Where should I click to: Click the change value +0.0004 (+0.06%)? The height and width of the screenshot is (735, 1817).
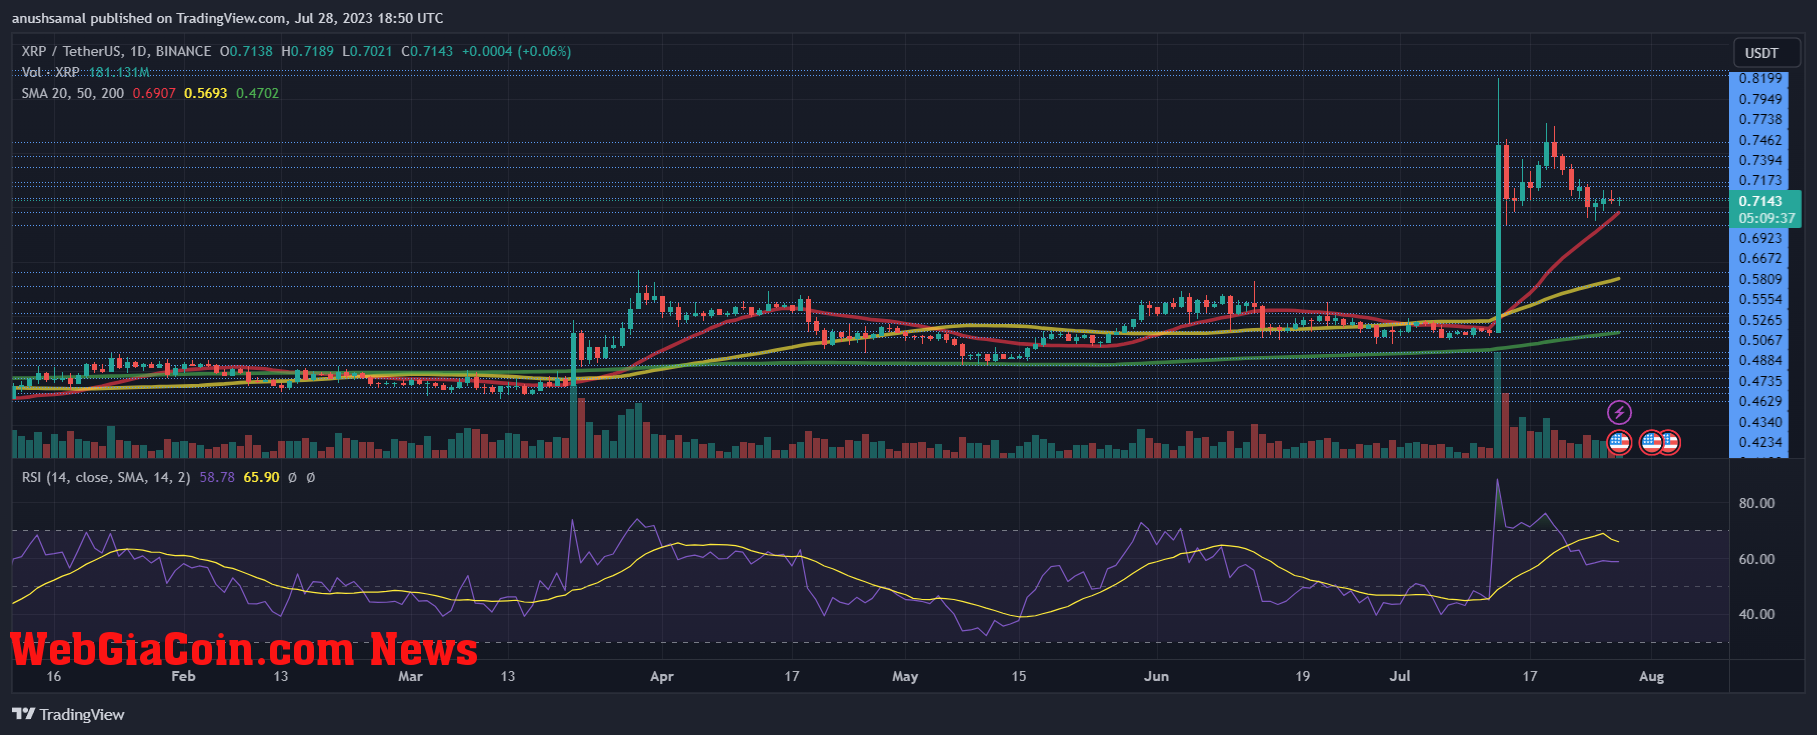point(517,51)
